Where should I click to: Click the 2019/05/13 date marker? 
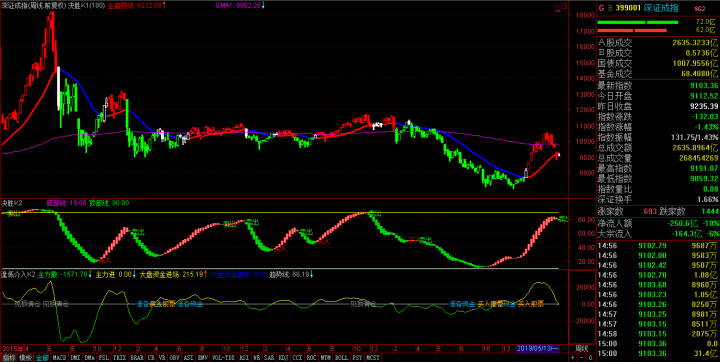click(538, 349)
